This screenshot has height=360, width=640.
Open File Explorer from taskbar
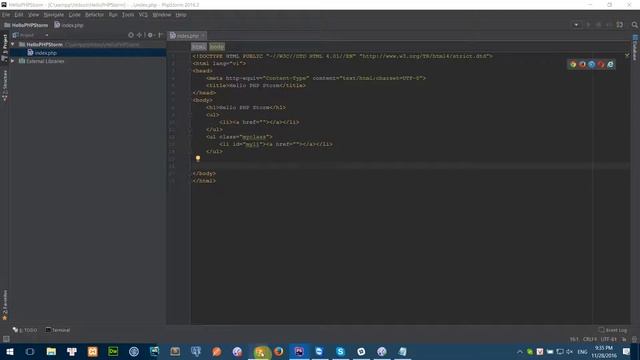(x=51, y=351)
